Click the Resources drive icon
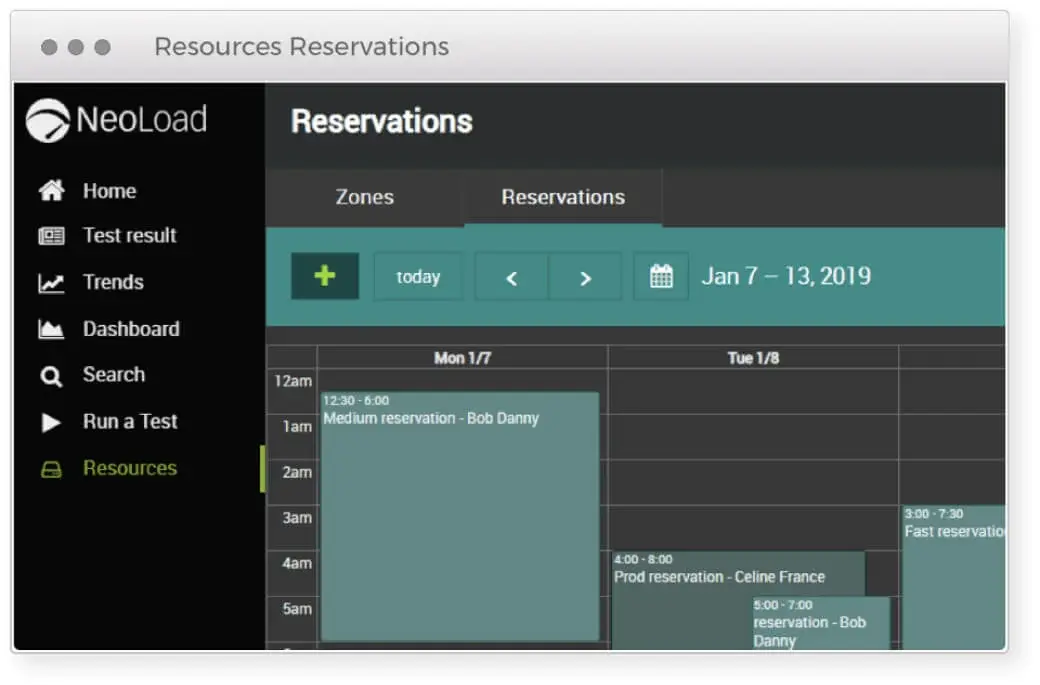The width and height of the screenshot is (1040, 685). coord(51,469)
